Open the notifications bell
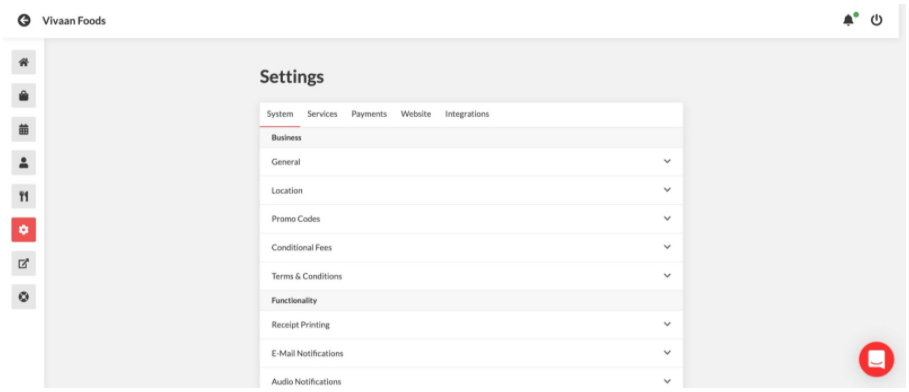 coord(849,20)
